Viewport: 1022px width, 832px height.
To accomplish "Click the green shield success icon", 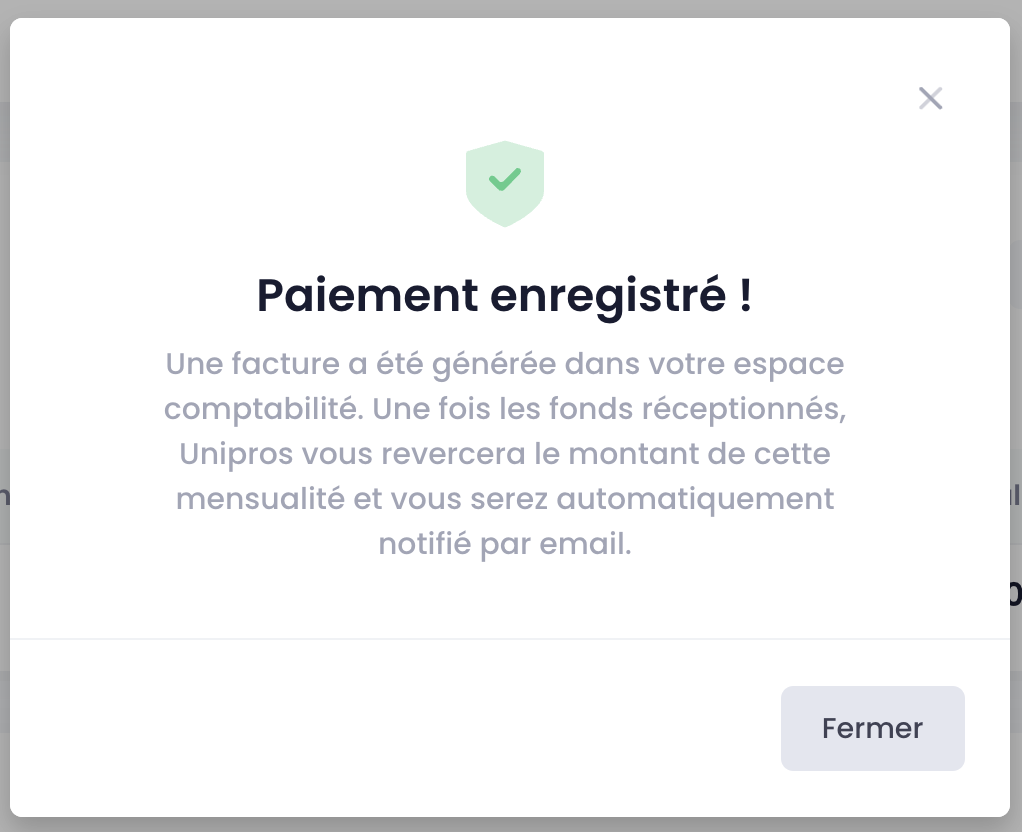I will click(505, 184).
